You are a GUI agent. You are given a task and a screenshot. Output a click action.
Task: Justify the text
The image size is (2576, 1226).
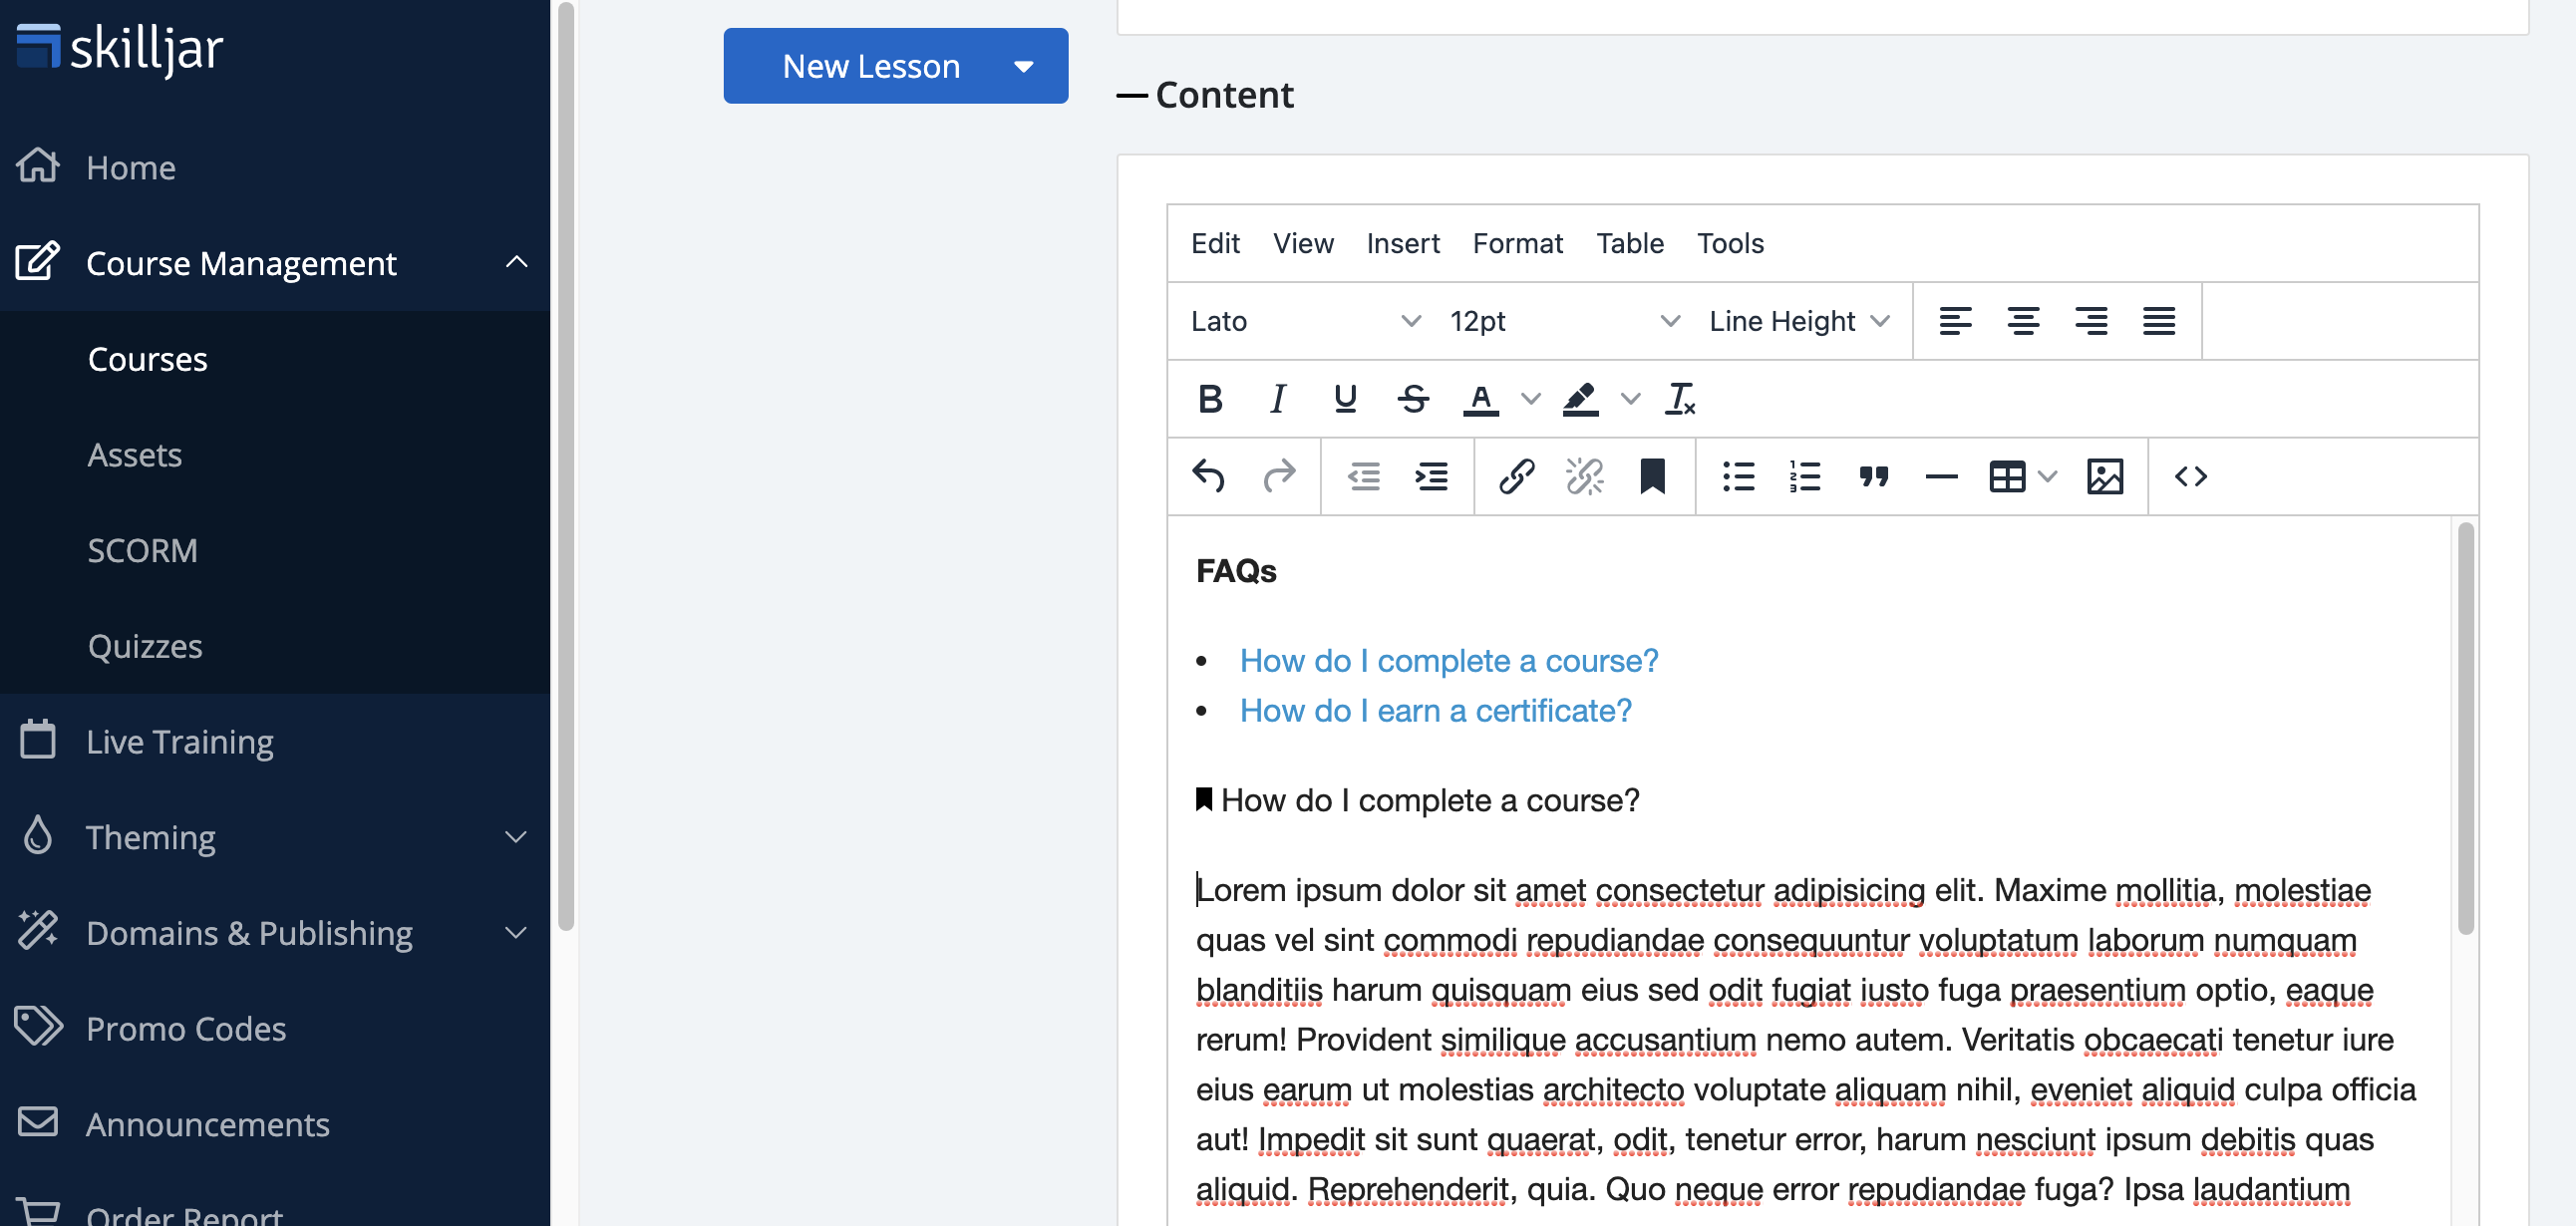[2159, 321]
